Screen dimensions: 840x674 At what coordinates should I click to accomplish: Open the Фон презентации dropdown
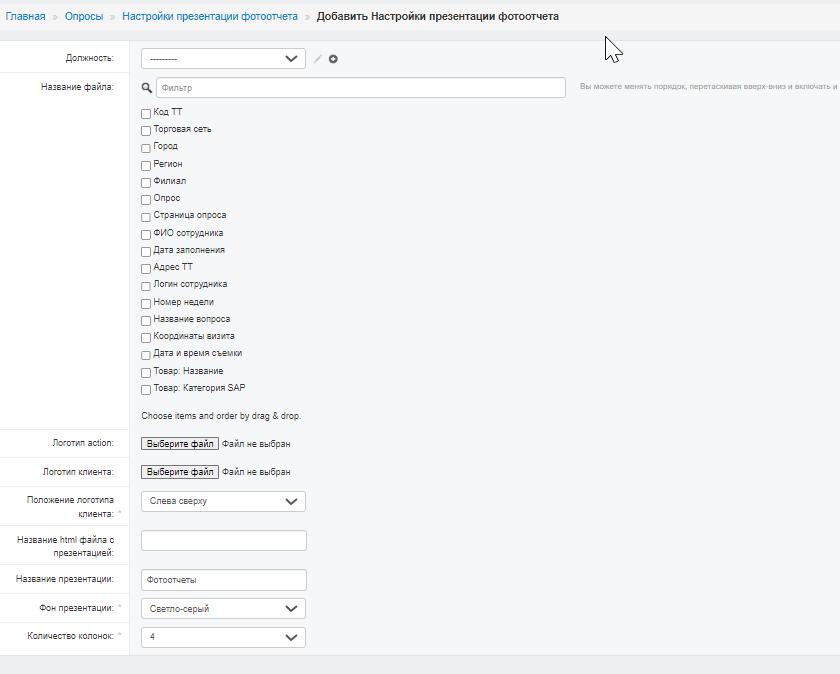223,609
